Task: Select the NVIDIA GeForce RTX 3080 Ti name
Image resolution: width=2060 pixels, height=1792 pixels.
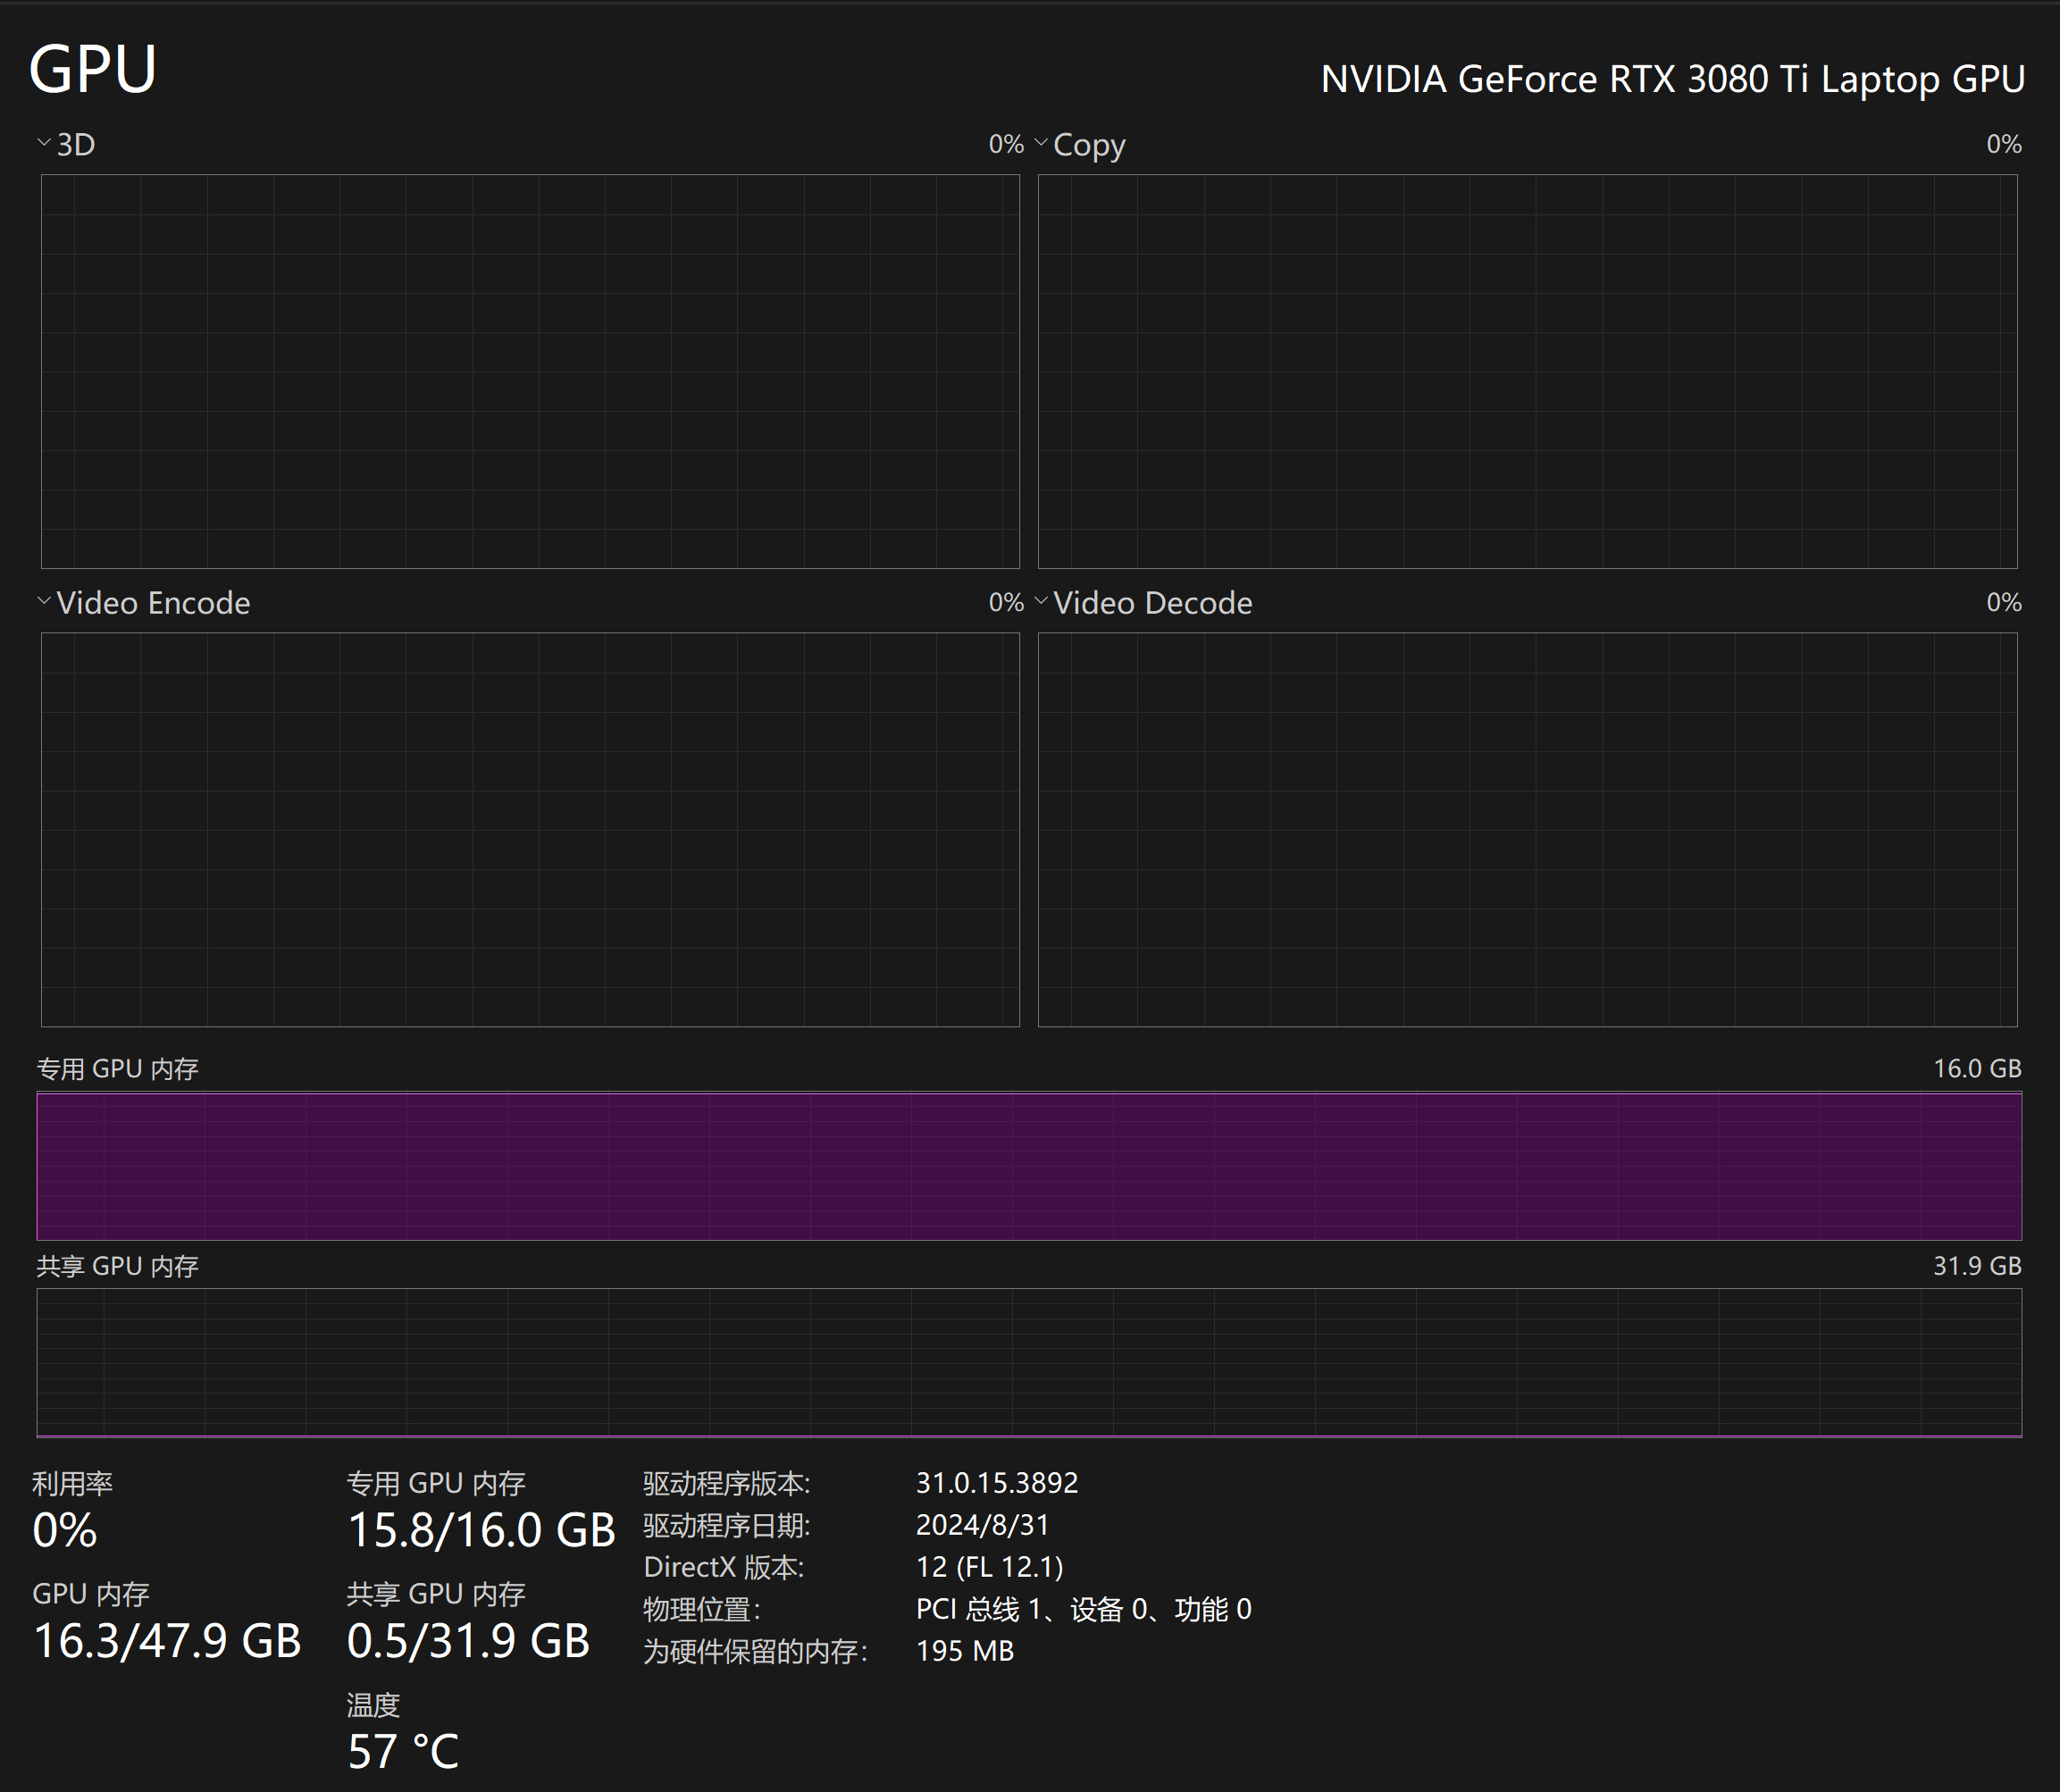Action: 1672,79
